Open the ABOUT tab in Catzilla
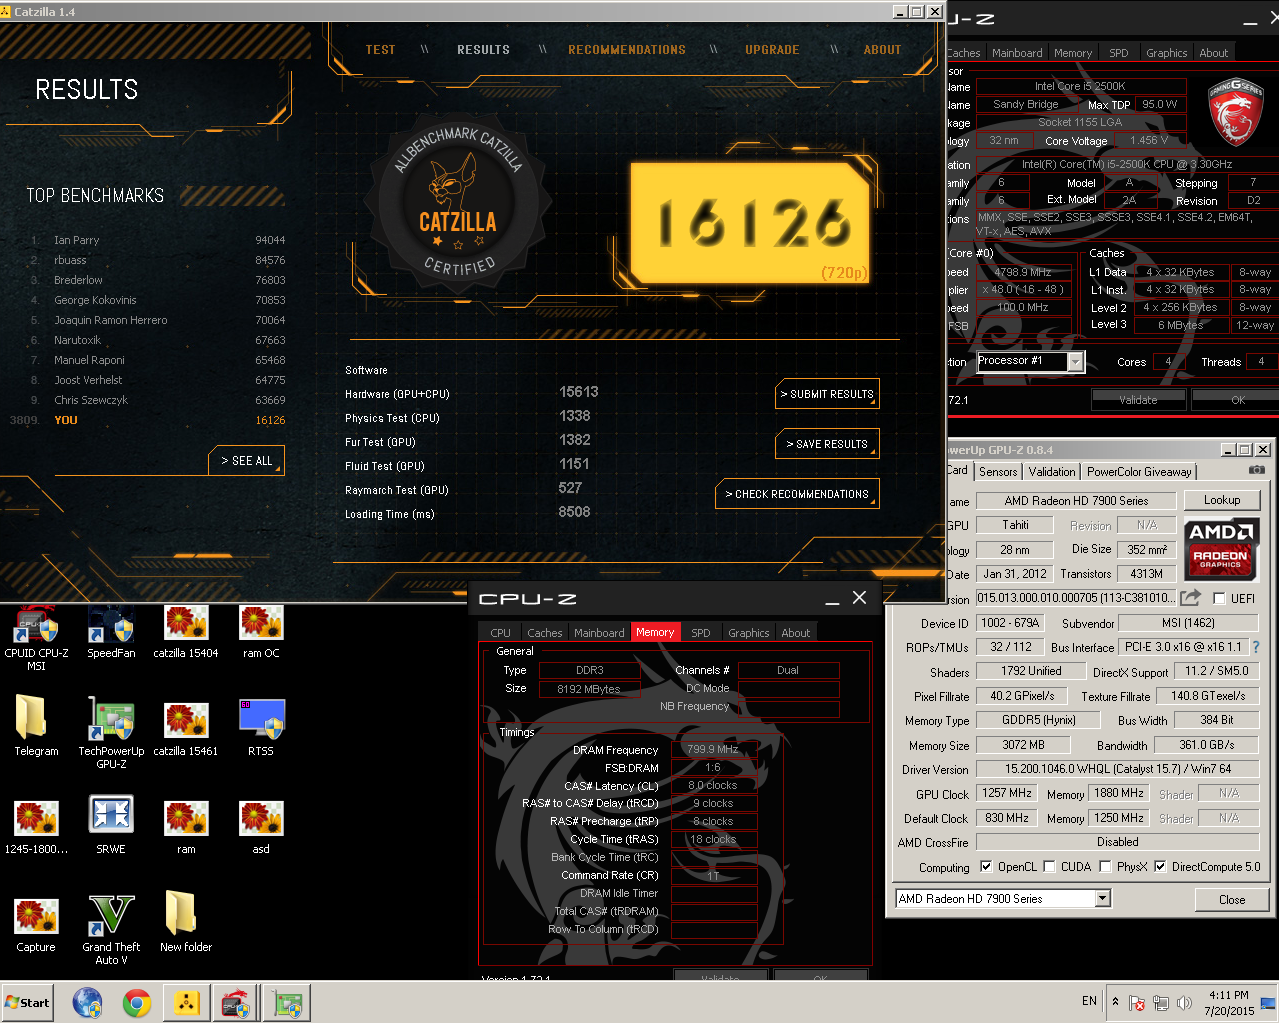Viewport: 1279px width, 1023px height. click(x=882, y=49)
